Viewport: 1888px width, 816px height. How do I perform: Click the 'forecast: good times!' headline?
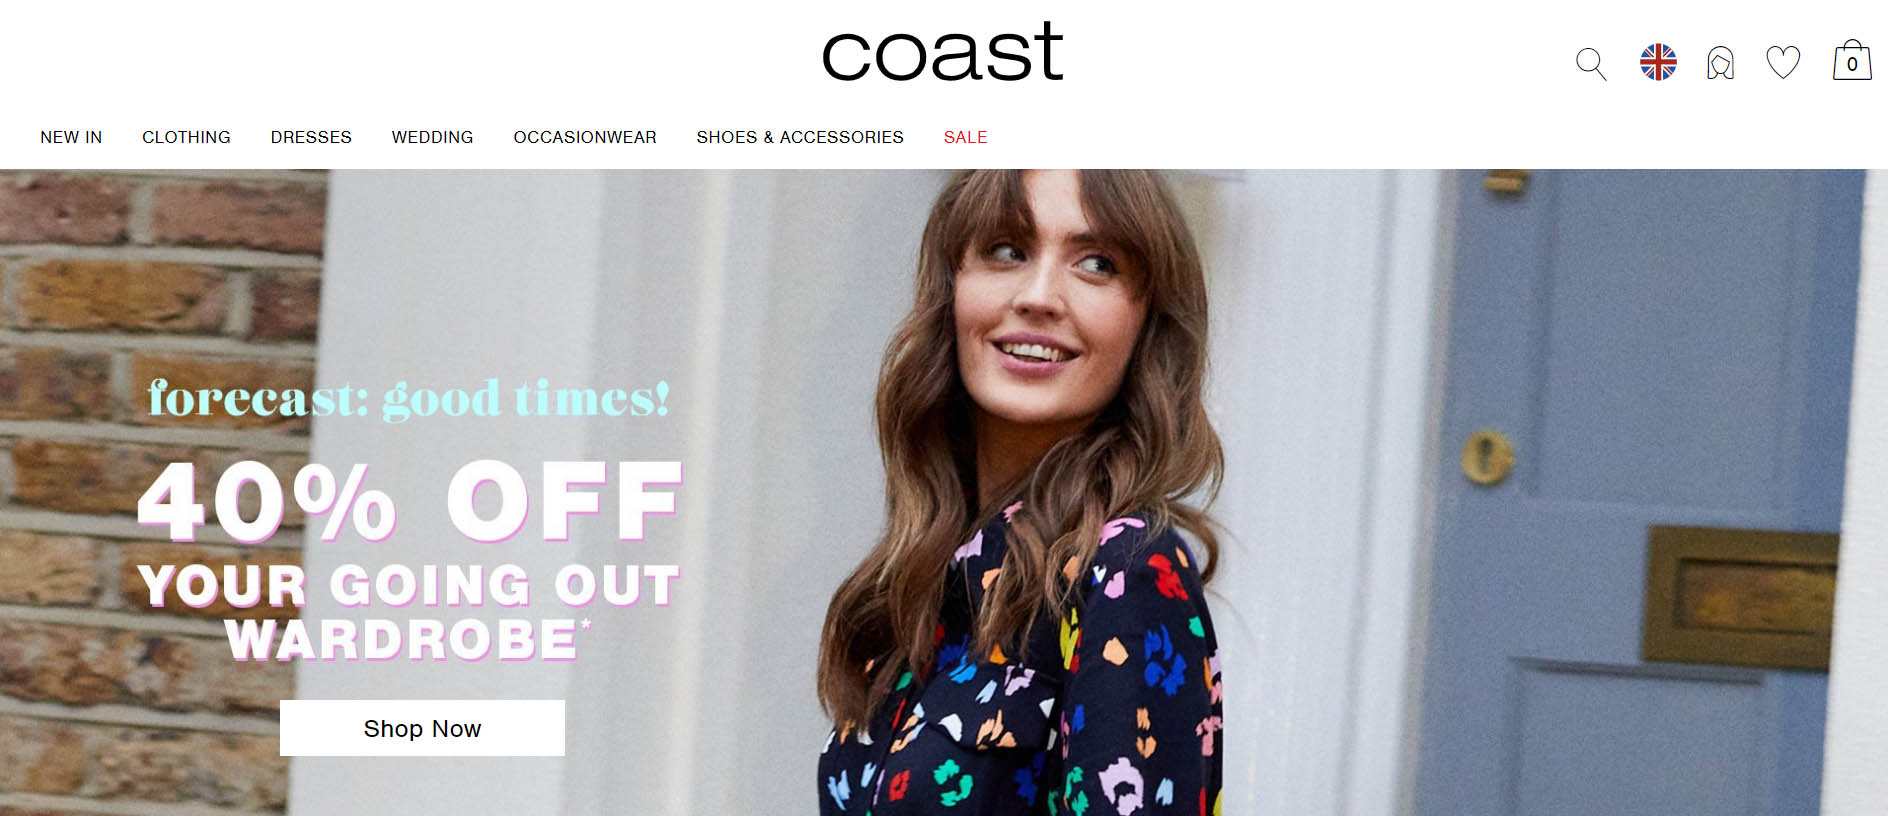coord(408,399)
